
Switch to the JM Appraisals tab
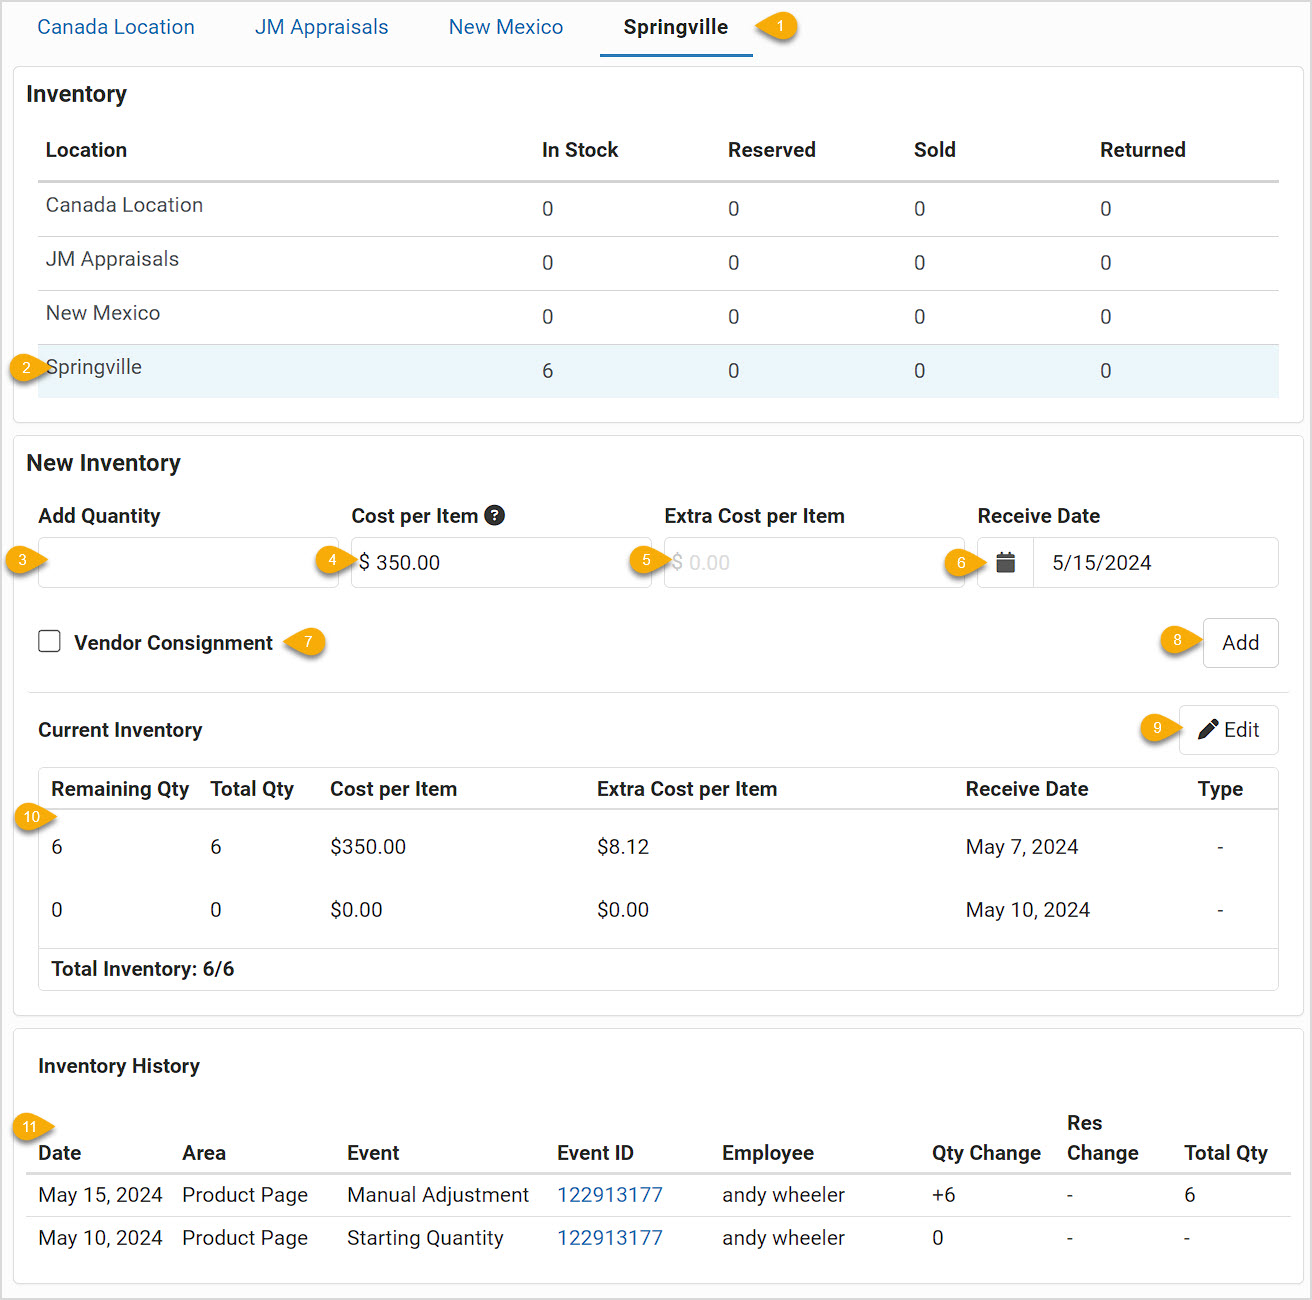(321, 27)
